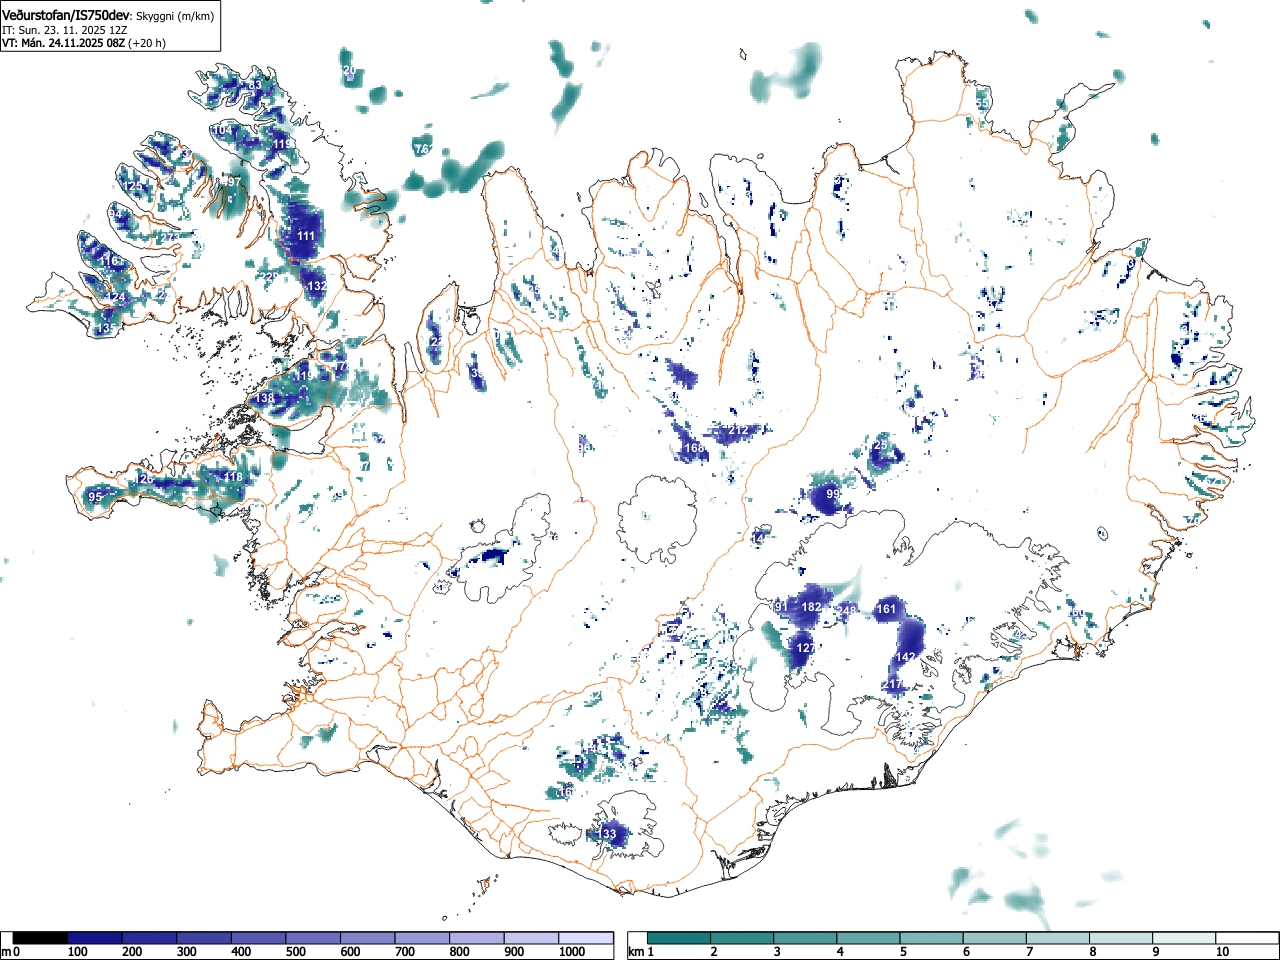This screenshot has width=1280, height=960.
Task: Click the offshore value '762' north of Iceland
Action: click(423, 149)
